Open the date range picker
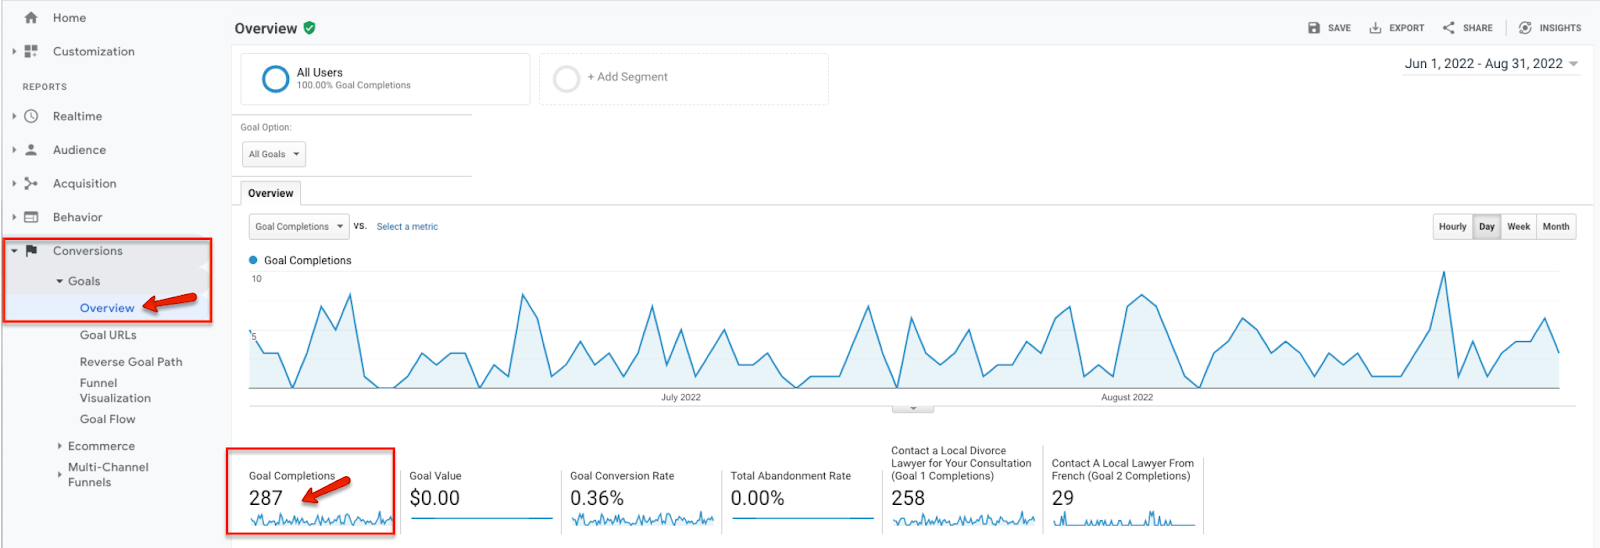Screen dimensions: 1600x548 pos(1491,64)
